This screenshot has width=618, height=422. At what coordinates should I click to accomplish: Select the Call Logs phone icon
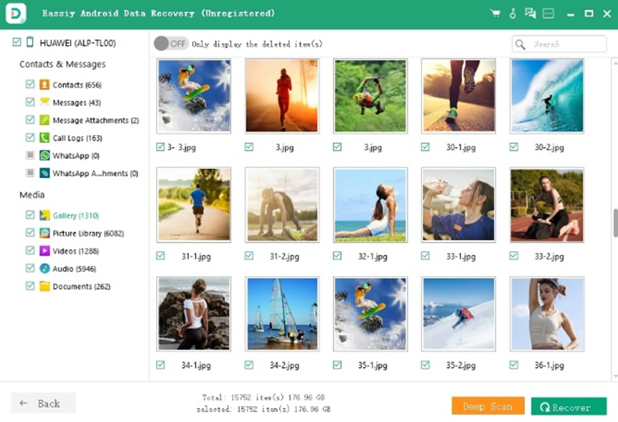pyautogui.click(x=45, y=138)
